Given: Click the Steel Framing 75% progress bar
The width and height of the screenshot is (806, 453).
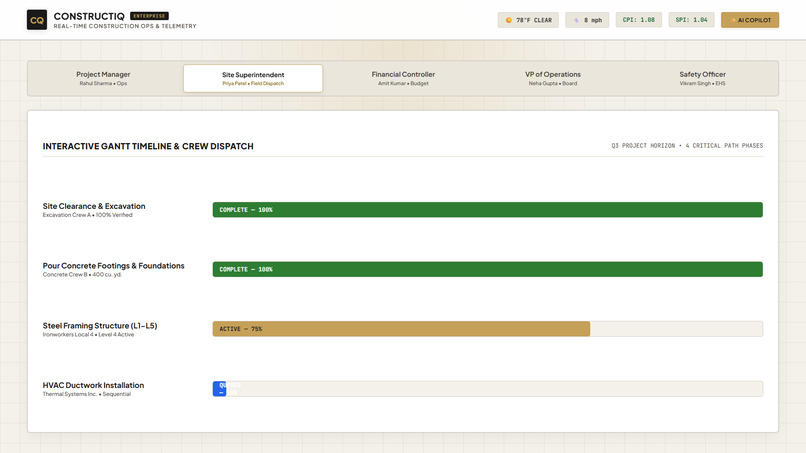Looking at the screenshot, I should click(401, 329).
